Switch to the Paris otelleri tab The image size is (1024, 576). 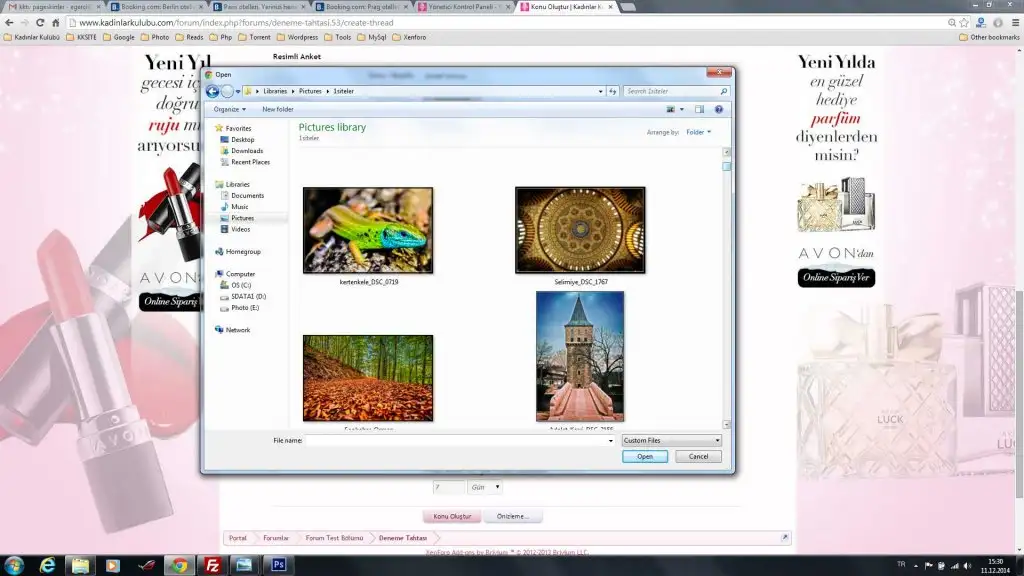pyautogui.click(x=259, y=7)
